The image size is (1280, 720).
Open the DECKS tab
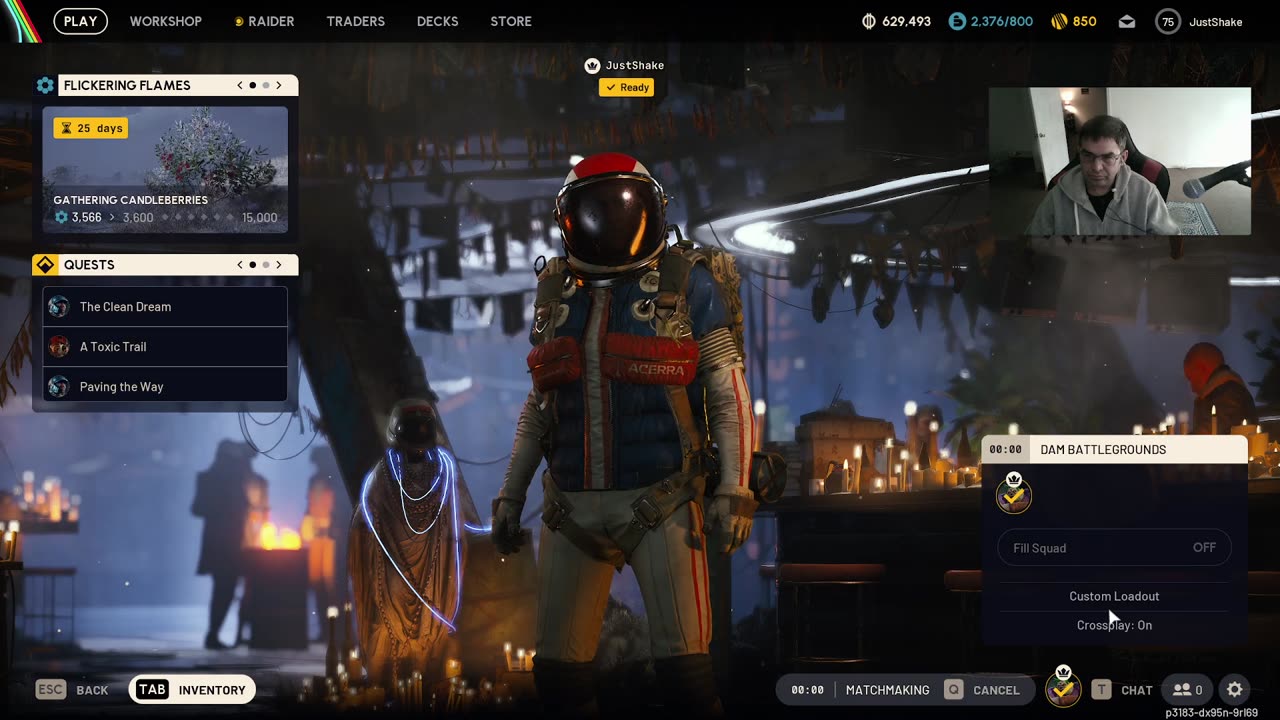(x=437, y=21)
